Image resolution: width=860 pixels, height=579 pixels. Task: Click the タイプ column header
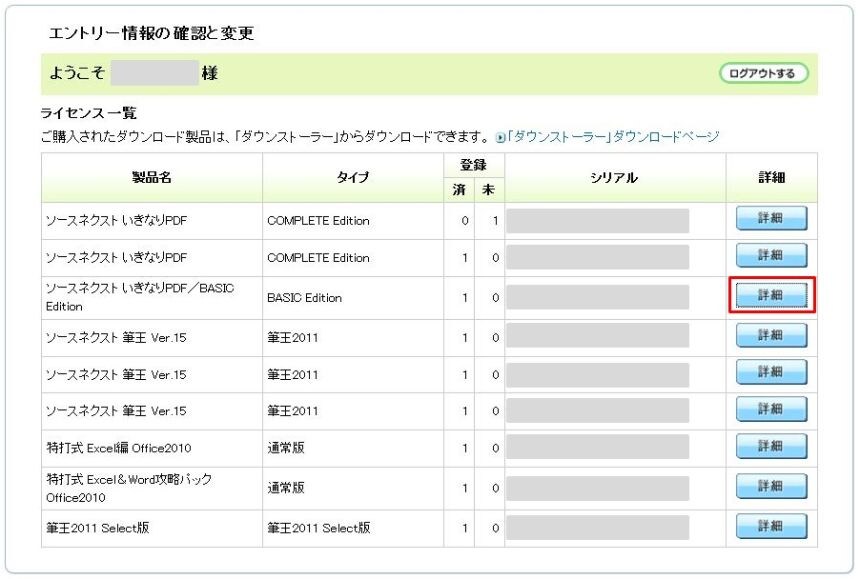[353, 178]
